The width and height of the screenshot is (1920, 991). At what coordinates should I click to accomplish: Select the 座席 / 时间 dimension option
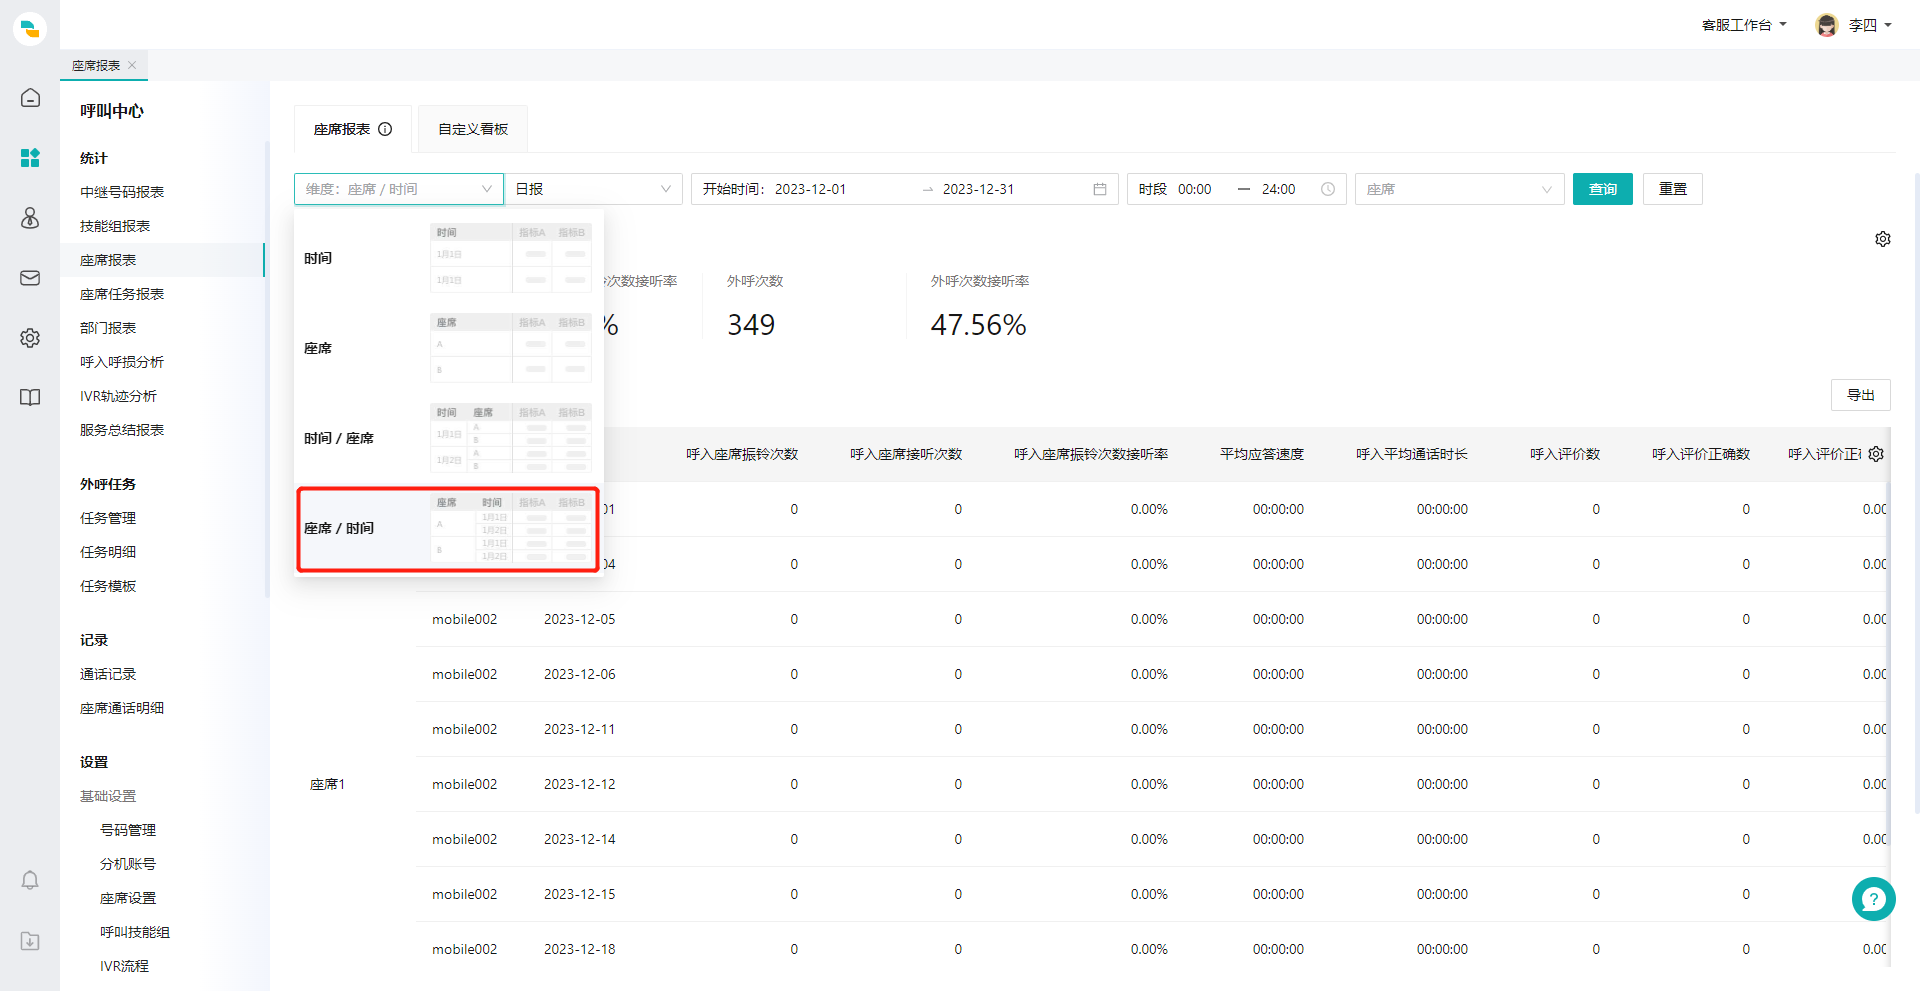pos(448,529)
